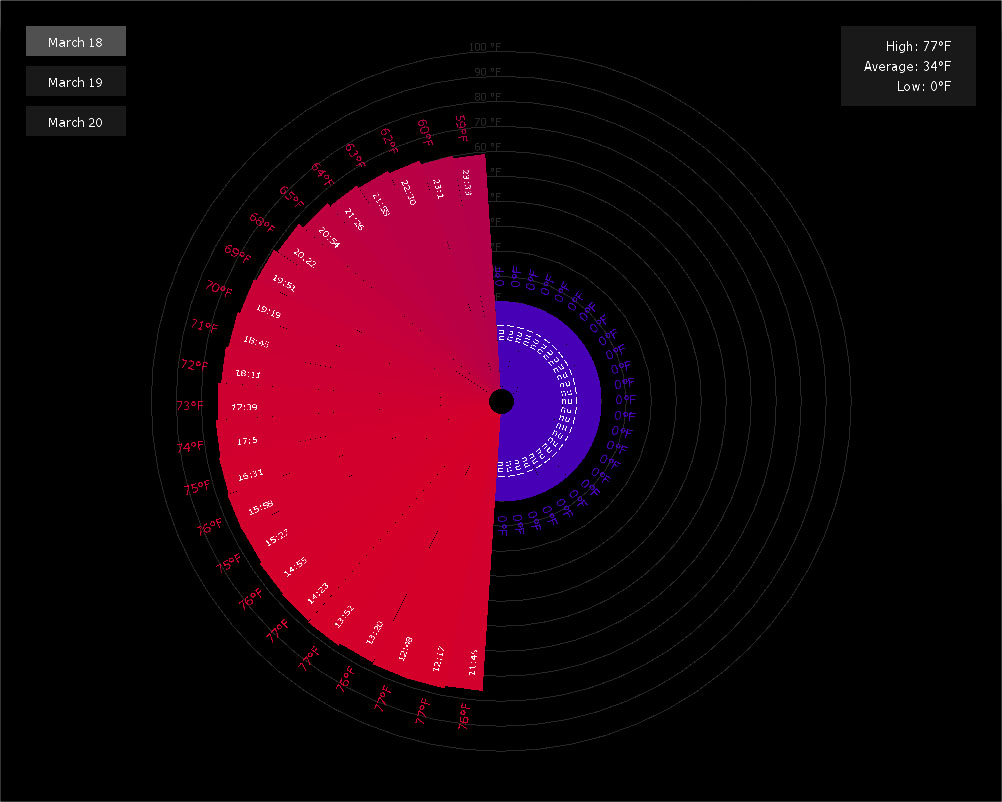
Task: Click the High 77°F summary readout
Action: point(917,46)
